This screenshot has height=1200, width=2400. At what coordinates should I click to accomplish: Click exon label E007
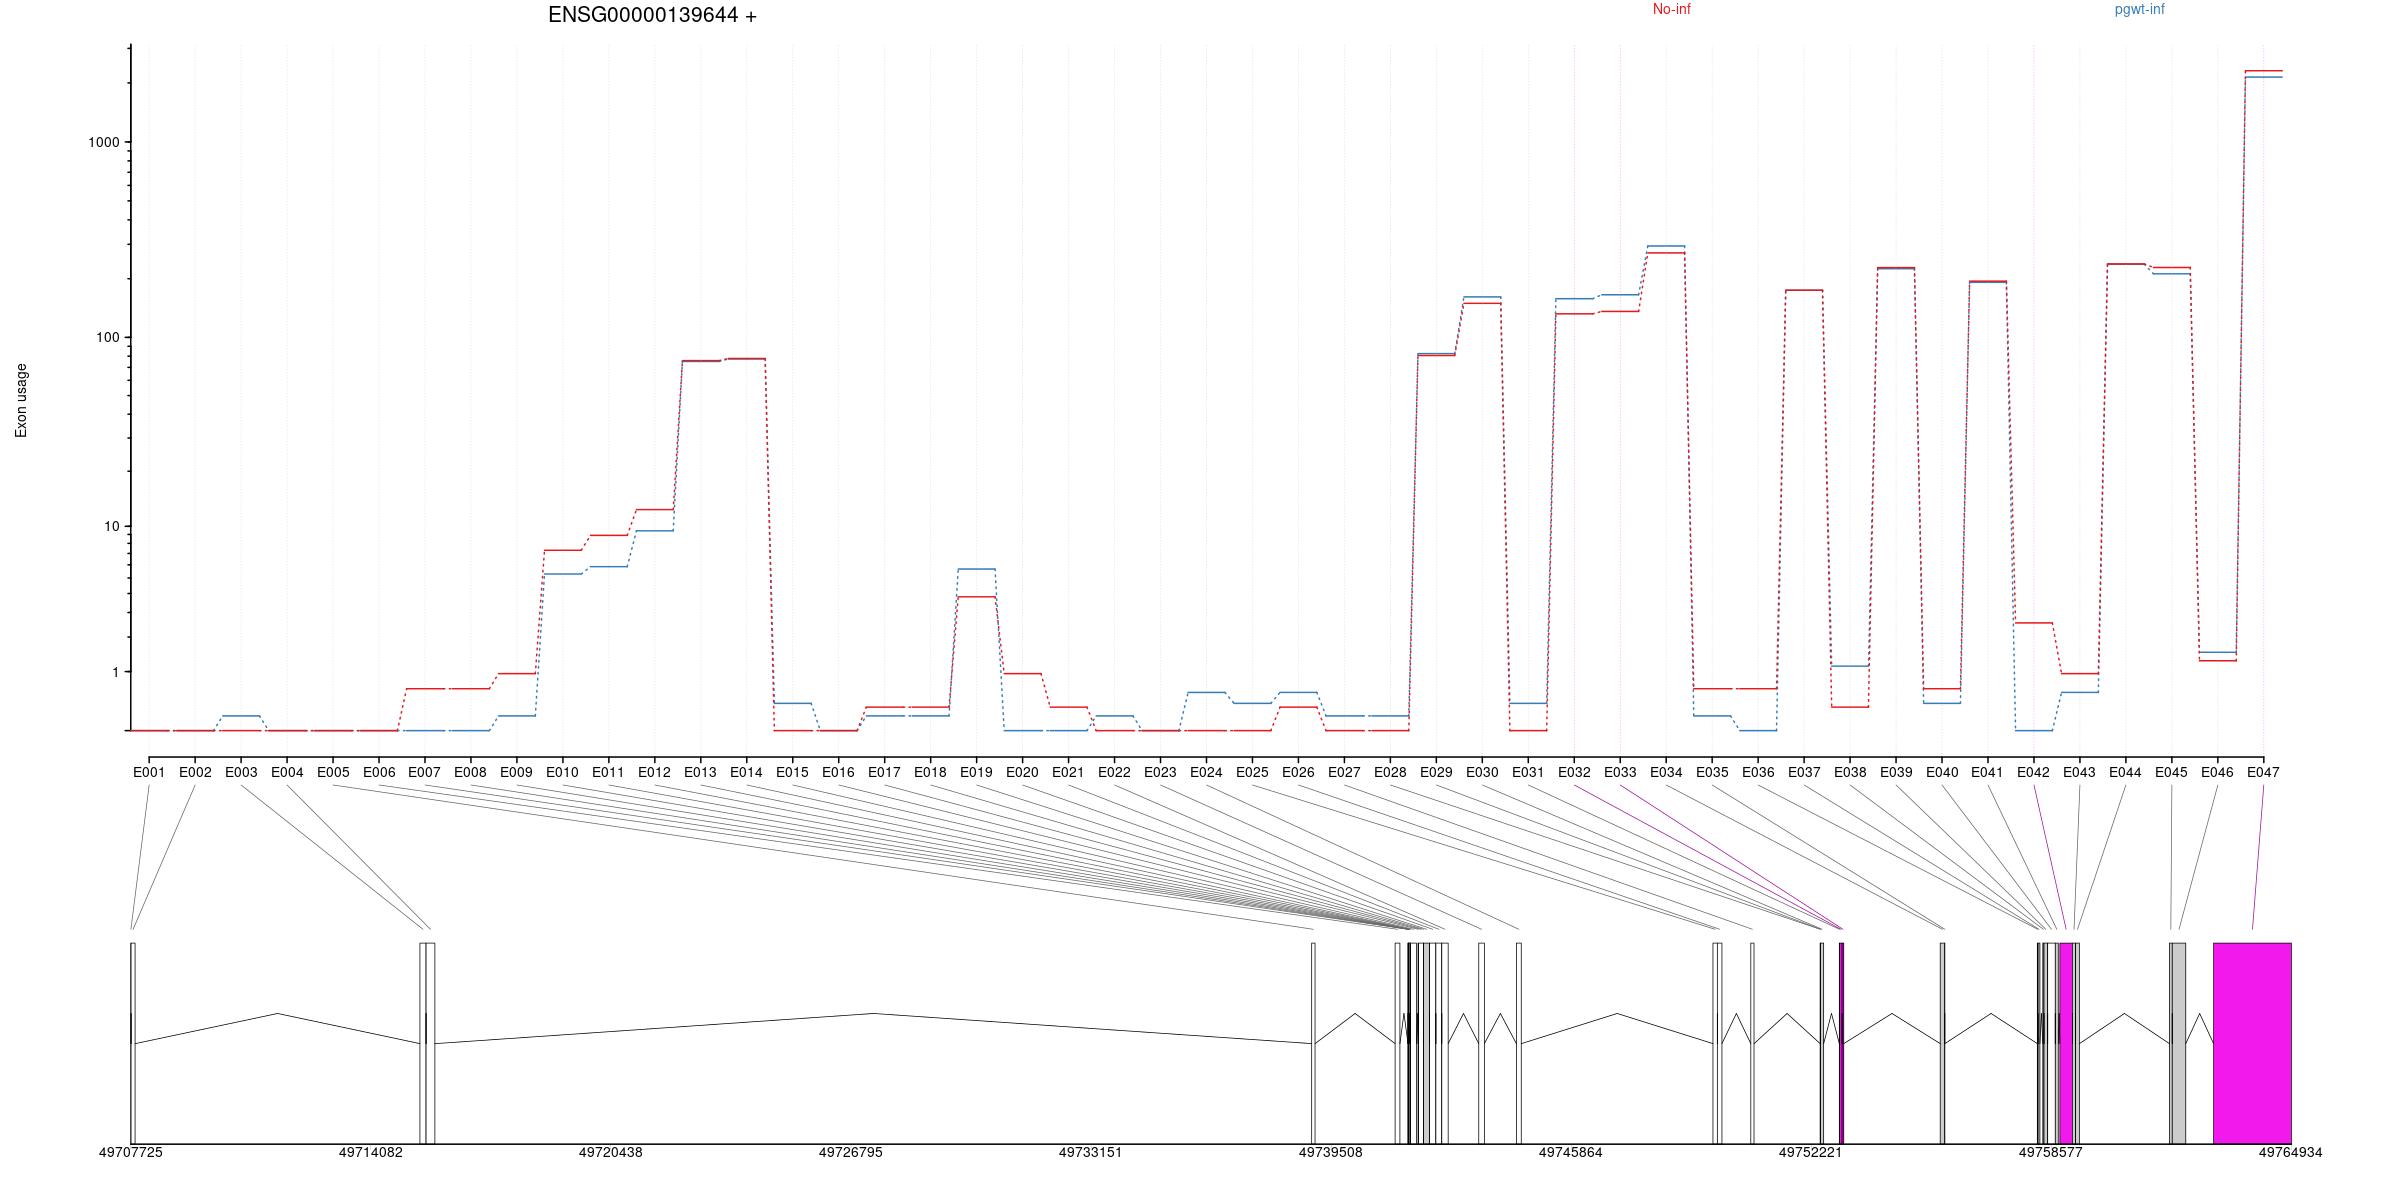(x=425, y=772)
